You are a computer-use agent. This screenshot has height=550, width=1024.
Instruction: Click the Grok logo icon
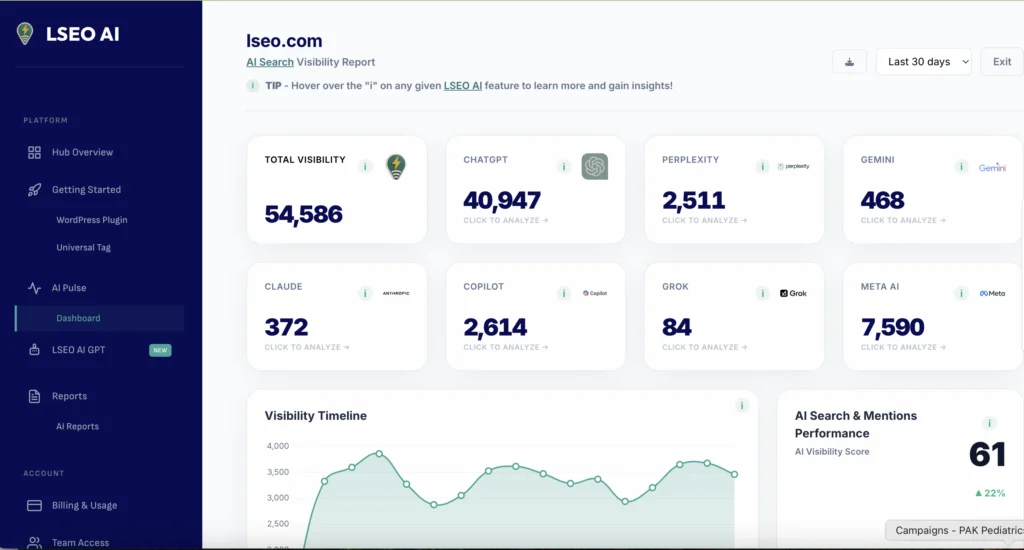(793, 293)
